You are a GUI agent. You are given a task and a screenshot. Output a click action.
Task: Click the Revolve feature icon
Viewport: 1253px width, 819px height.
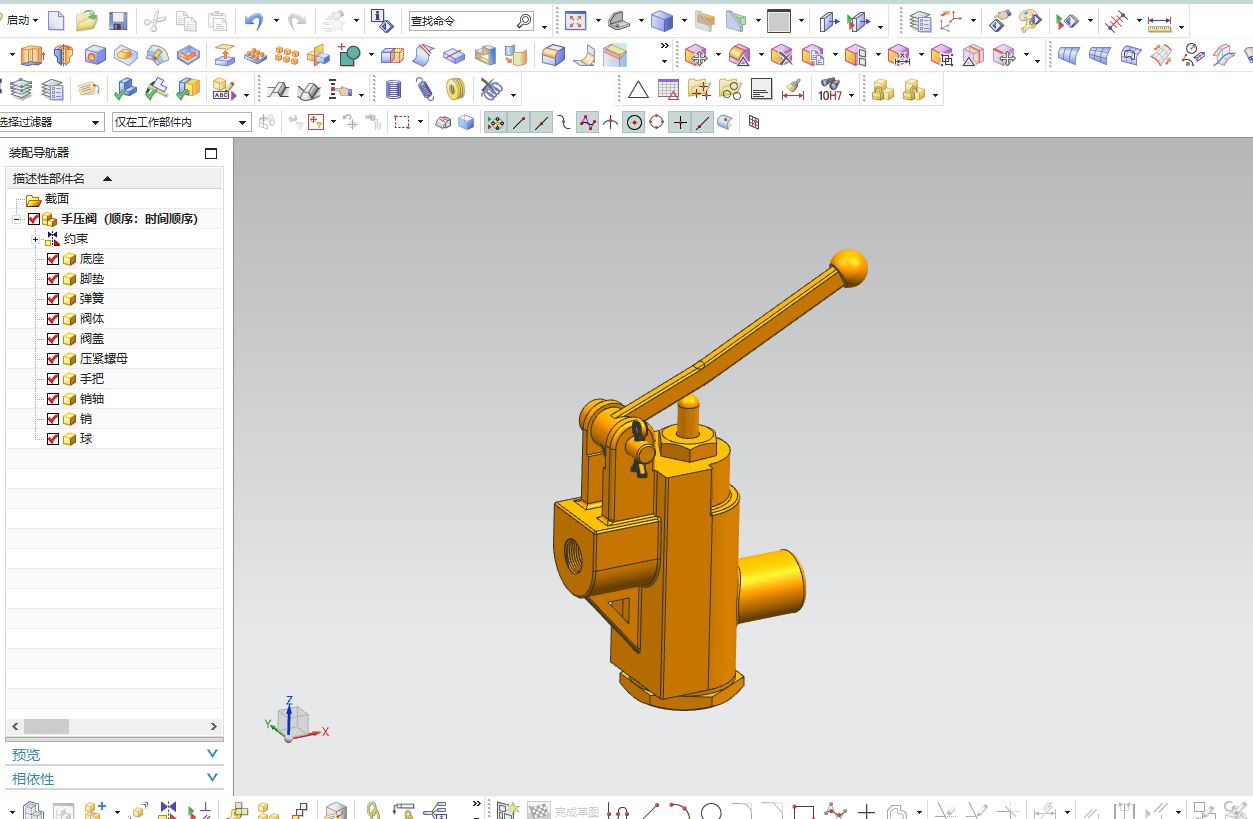coord(64,55)
